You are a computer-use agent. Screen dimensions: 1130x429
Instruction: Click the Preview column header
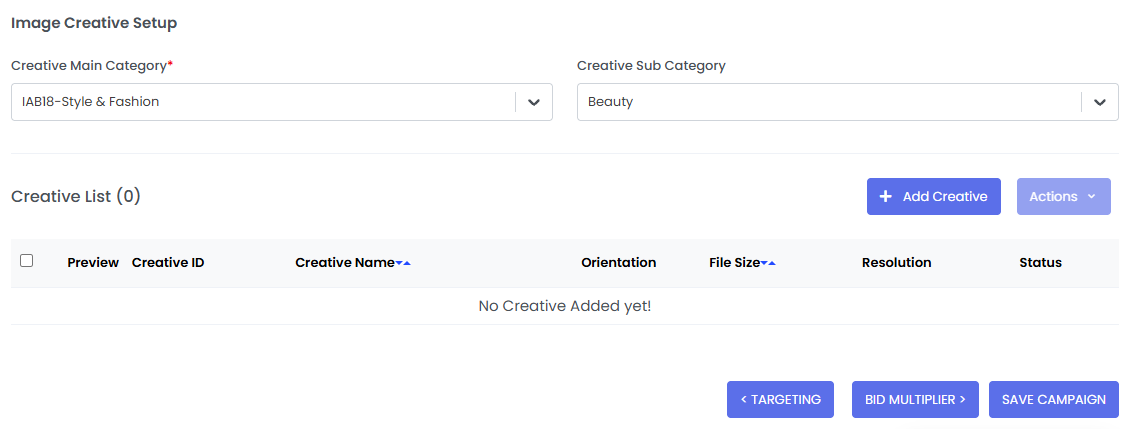pos(93,263)
